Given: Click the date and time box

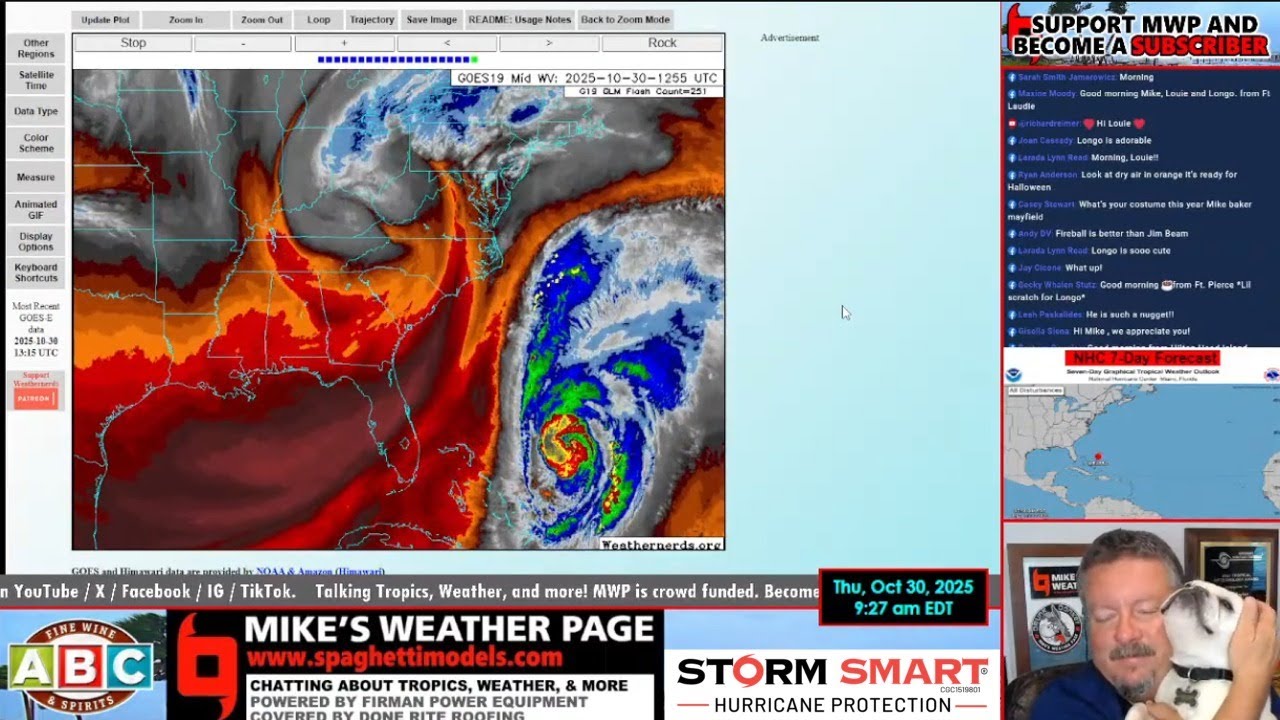Looking at the screenshot, I should [904, 597].
